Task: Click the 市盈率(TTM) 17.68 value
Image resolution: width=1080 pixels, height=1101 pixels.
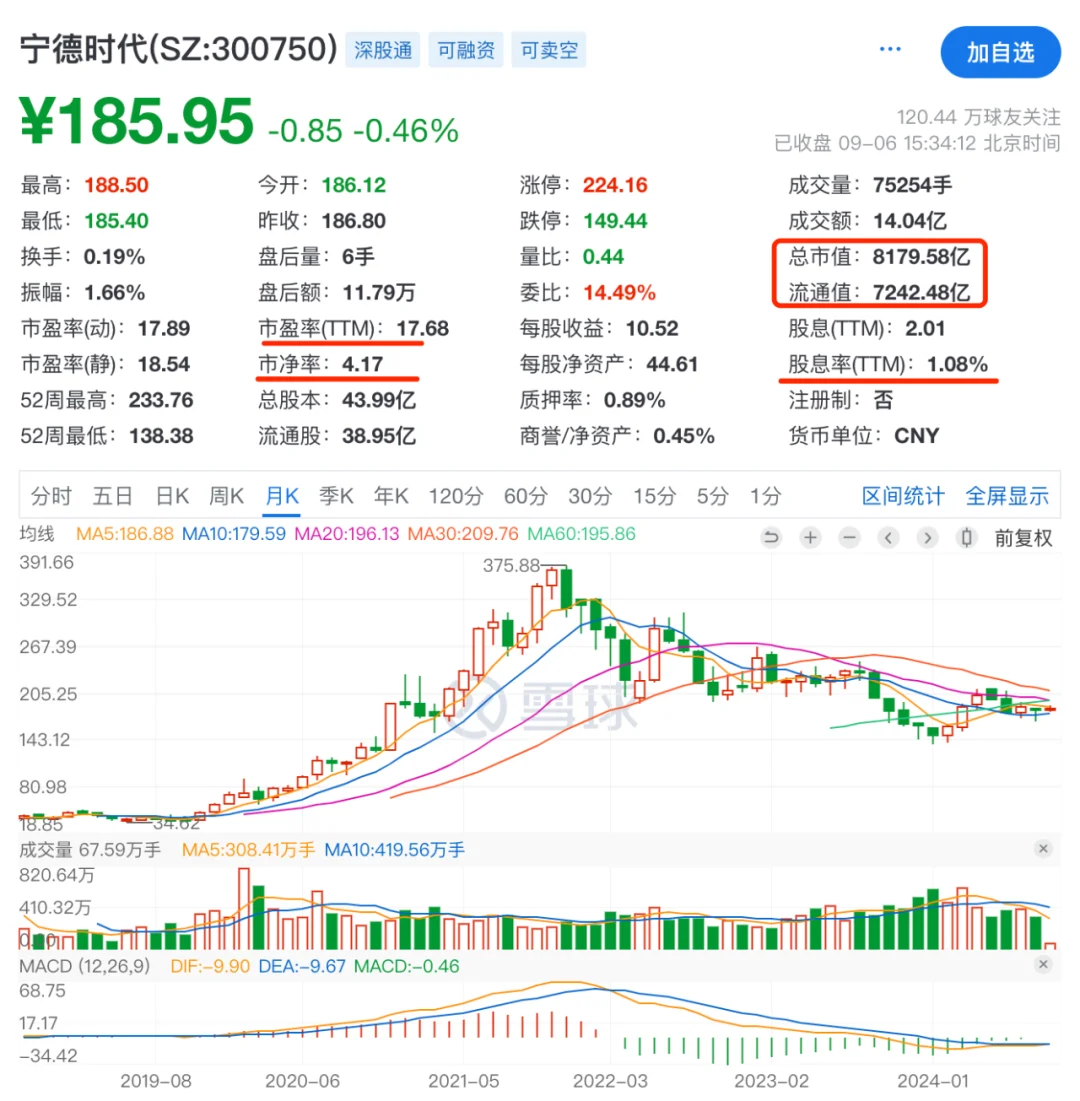Action: [x=423, y=329]
